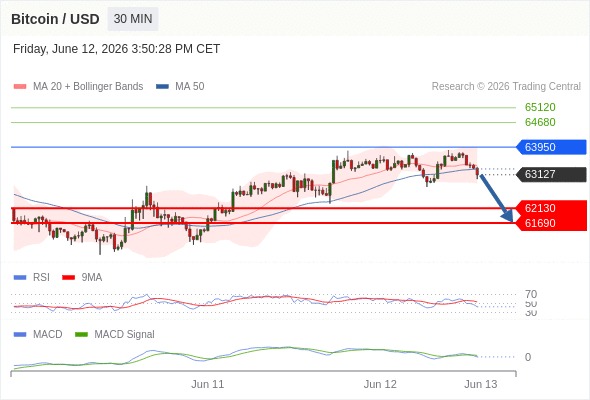Click the 65120 resistance level label
The width and height of the screenshot is (590, 400).
pyautogui.click(x=540, y=107)
